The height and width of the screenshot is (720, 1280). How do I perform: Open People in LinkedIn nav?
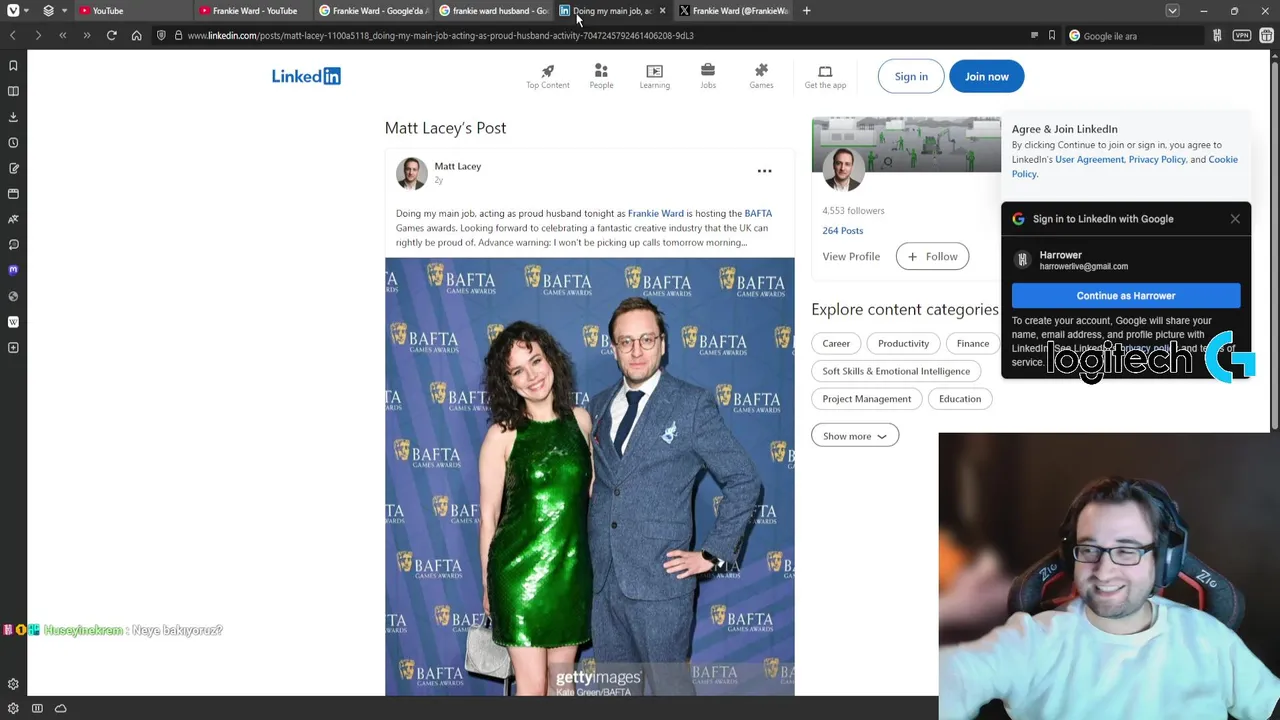tap(601, 77)
